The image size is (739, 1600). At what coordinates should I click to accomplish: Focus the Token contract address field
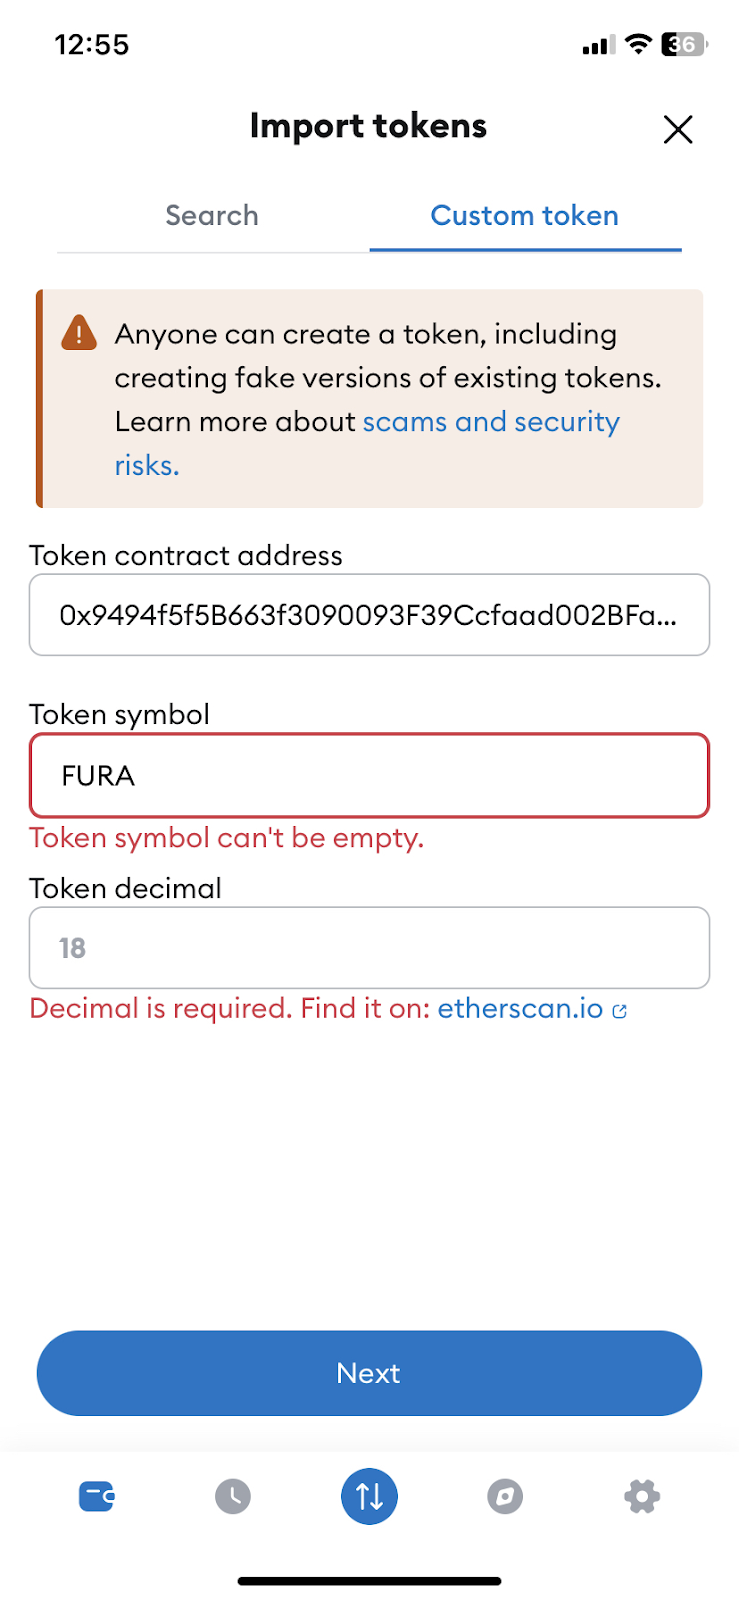(x=369, y=615)
